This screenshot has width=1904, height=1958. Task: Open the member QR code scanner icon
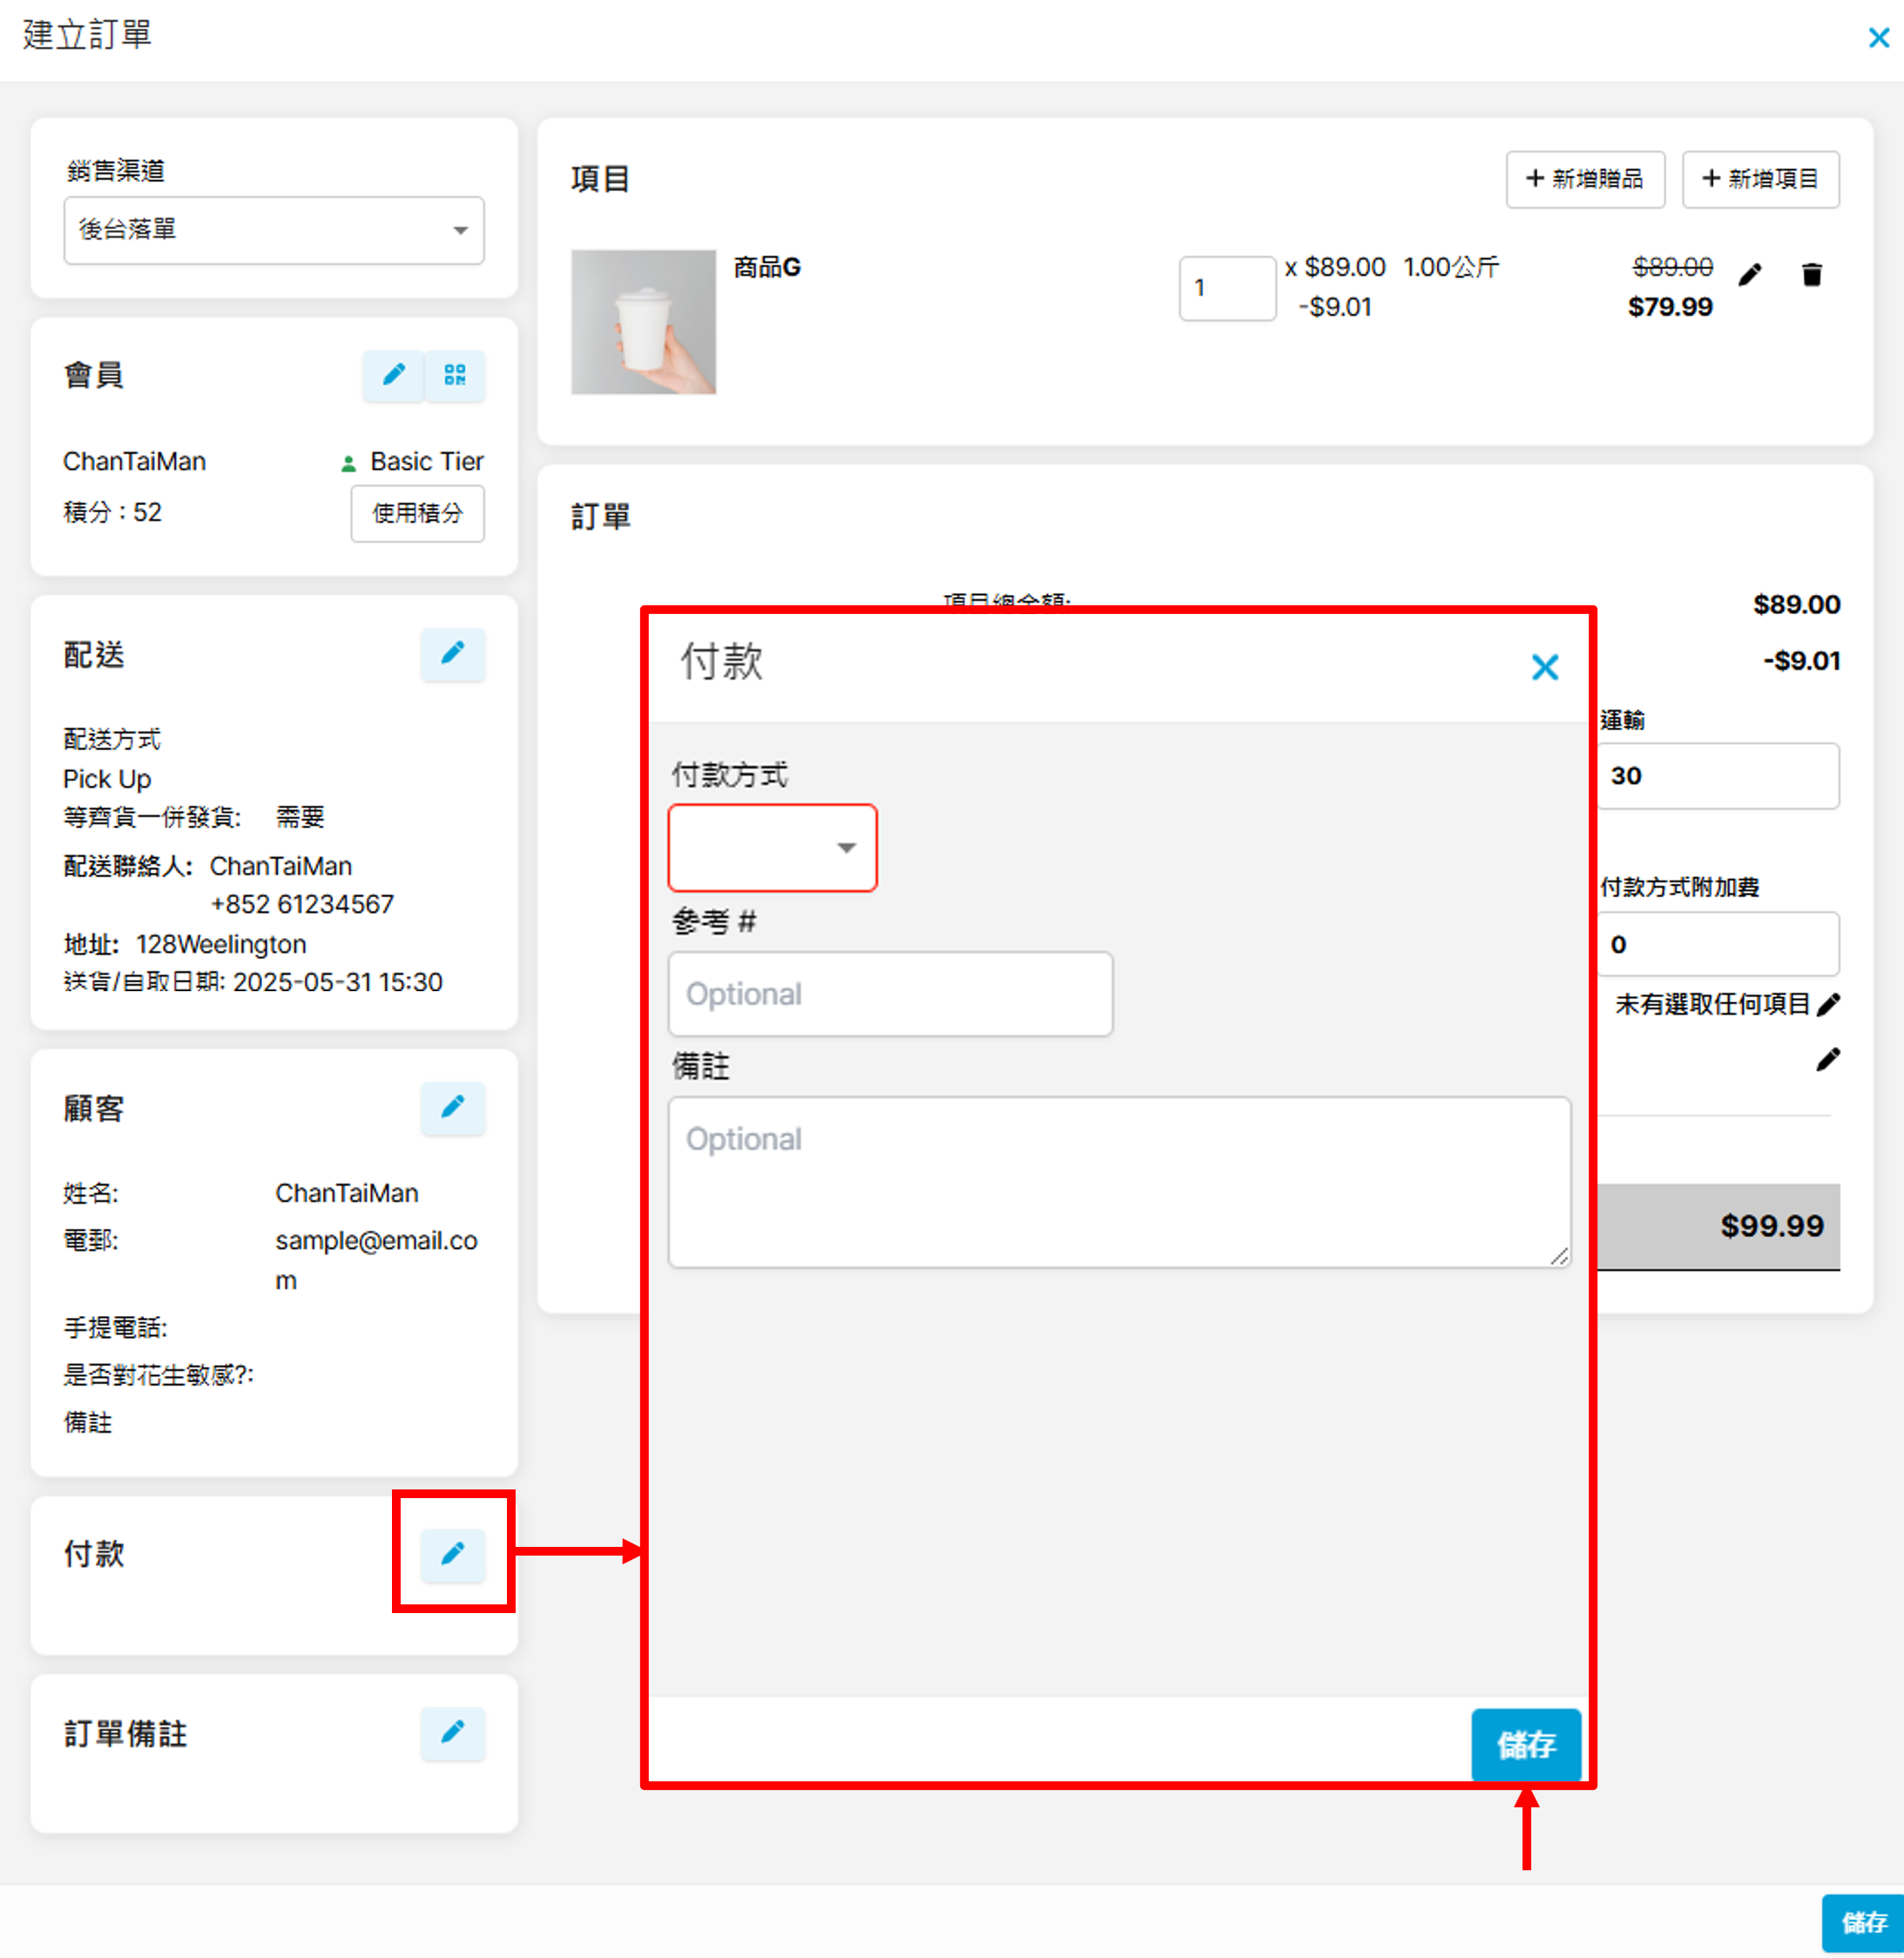[455, 375]
